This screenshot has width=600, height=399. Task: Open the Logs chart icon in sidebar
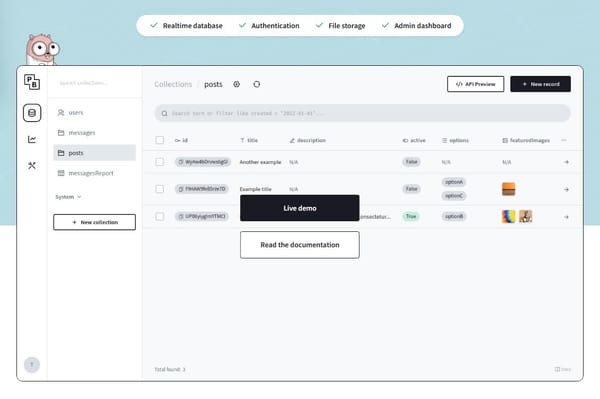click(32, 139)
